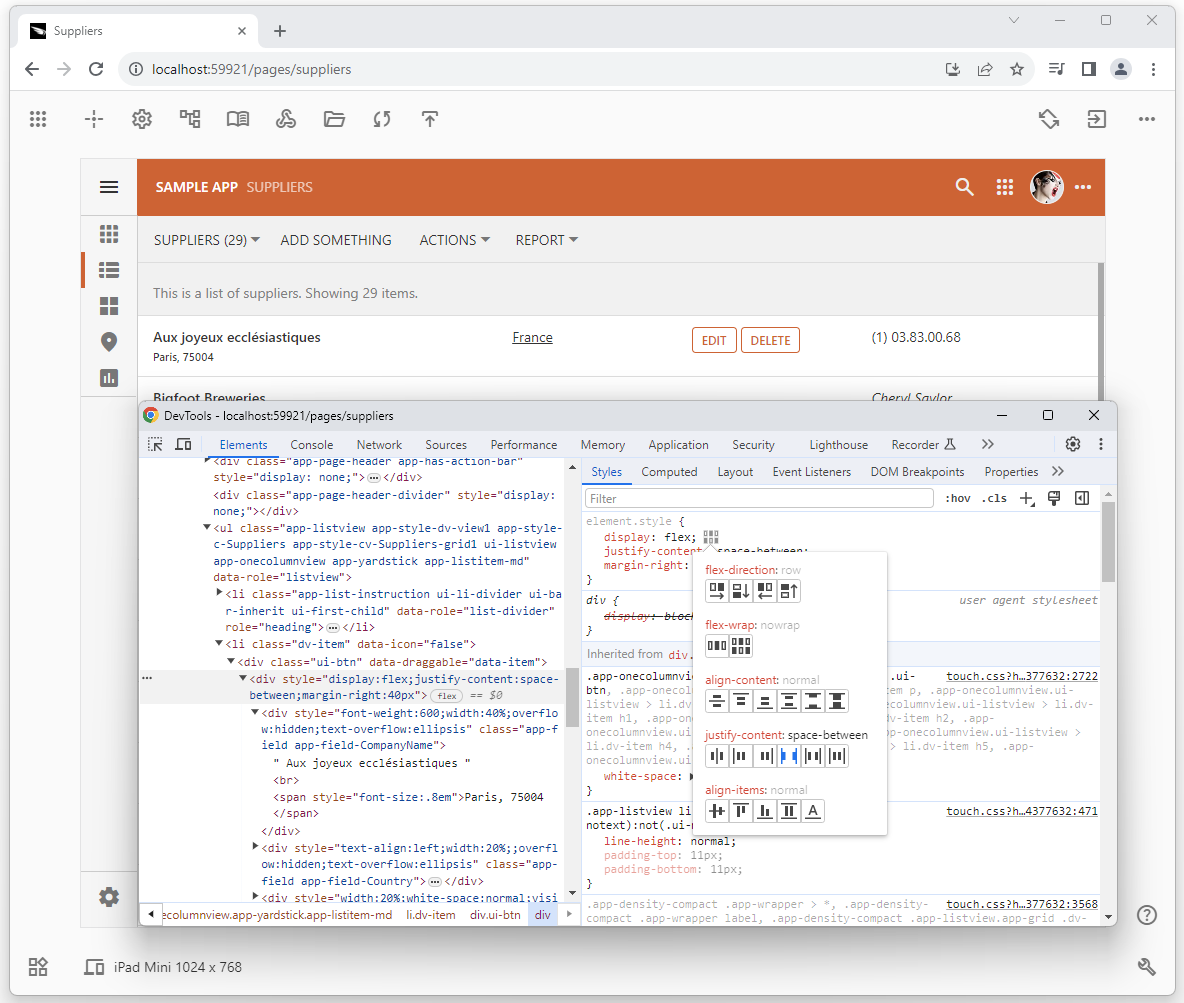Open the three-dot more menu in the top toolbar
Viewport: 1184px width, 1003px height.
tap(1147, 119)
